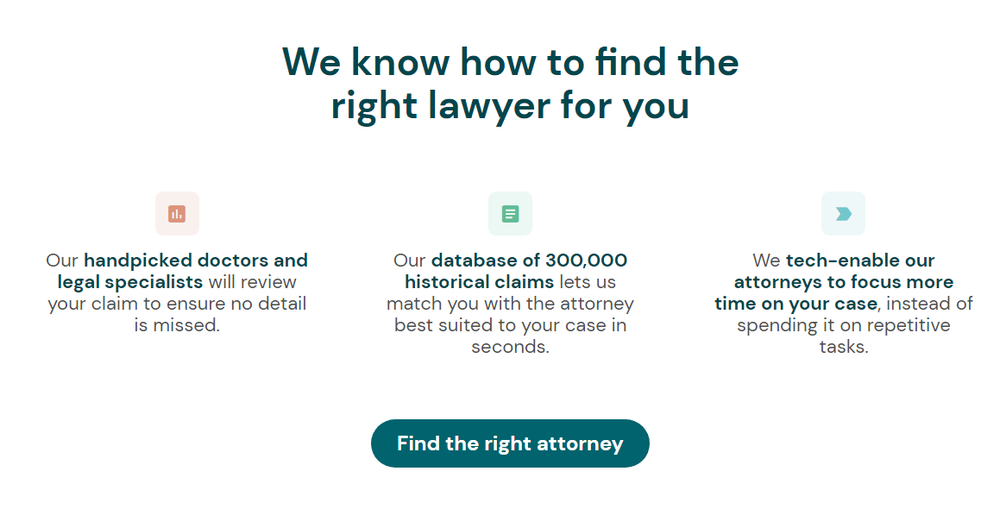Click text mentioning attorney best suited to case
This screenshot has height=515, width=1000.
click(510, 314)
